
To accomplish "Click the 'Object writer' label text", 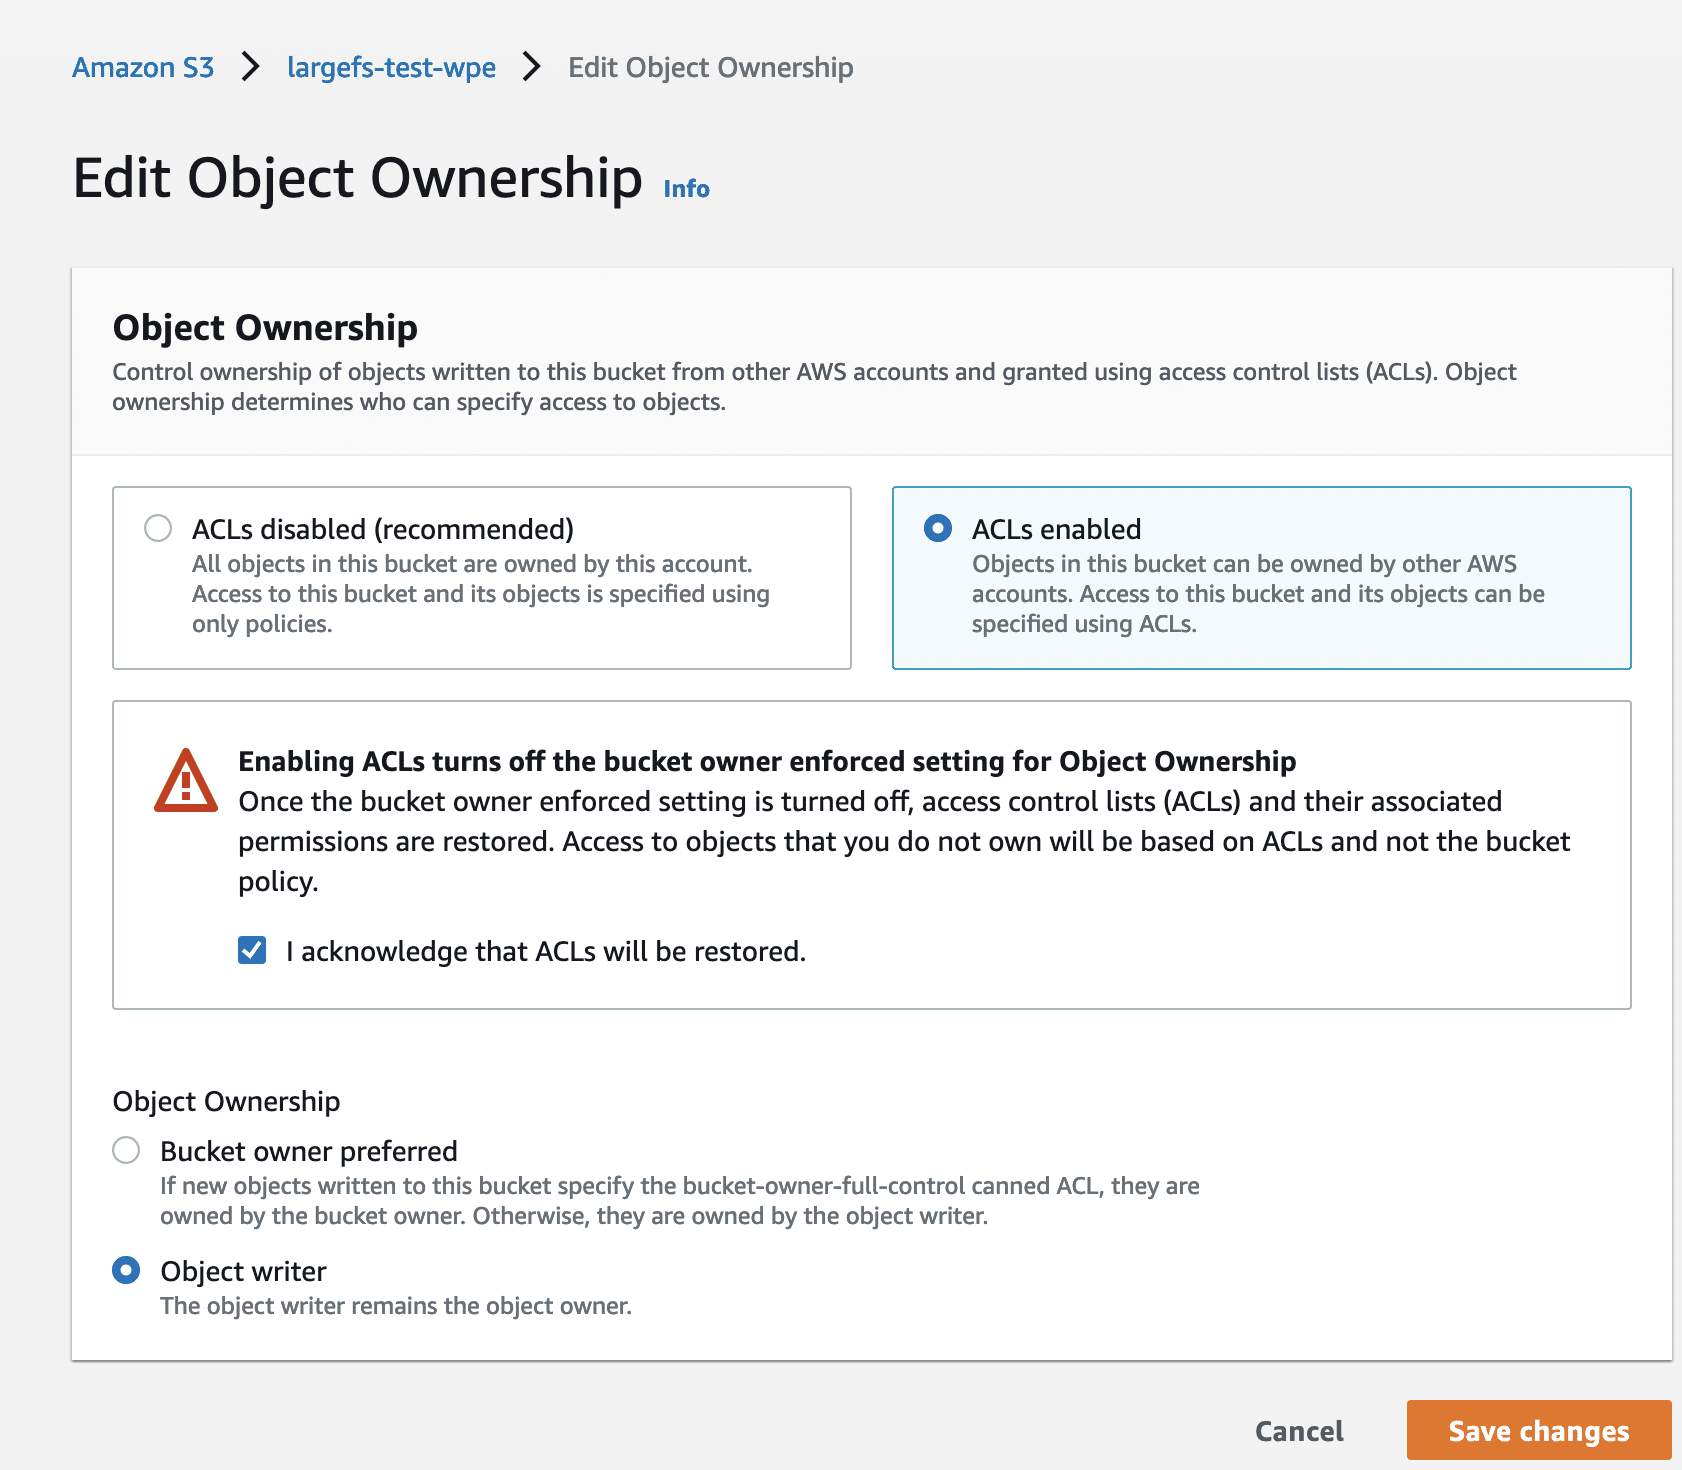I will (244, 1271).
